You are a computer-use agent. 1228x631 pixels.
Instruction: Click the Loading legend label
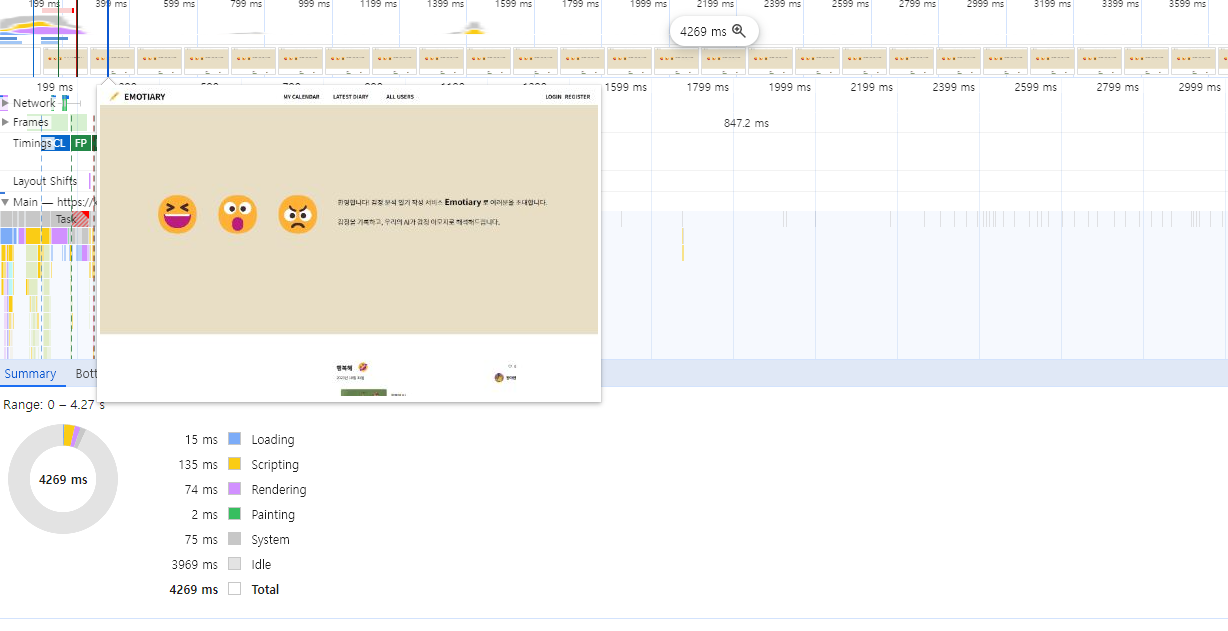[x=273, y=439]
